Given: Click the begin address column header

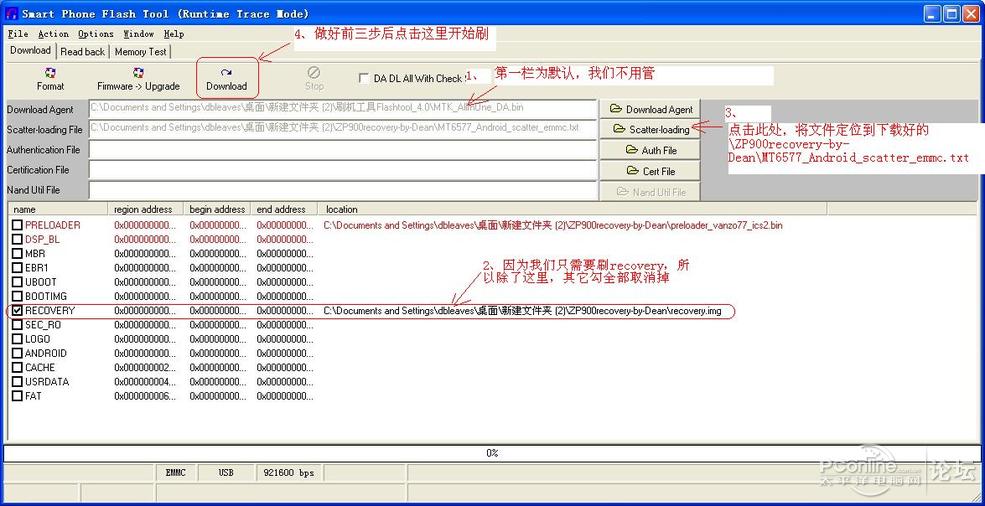Looking at the screenshot, I should pos(217,209).
